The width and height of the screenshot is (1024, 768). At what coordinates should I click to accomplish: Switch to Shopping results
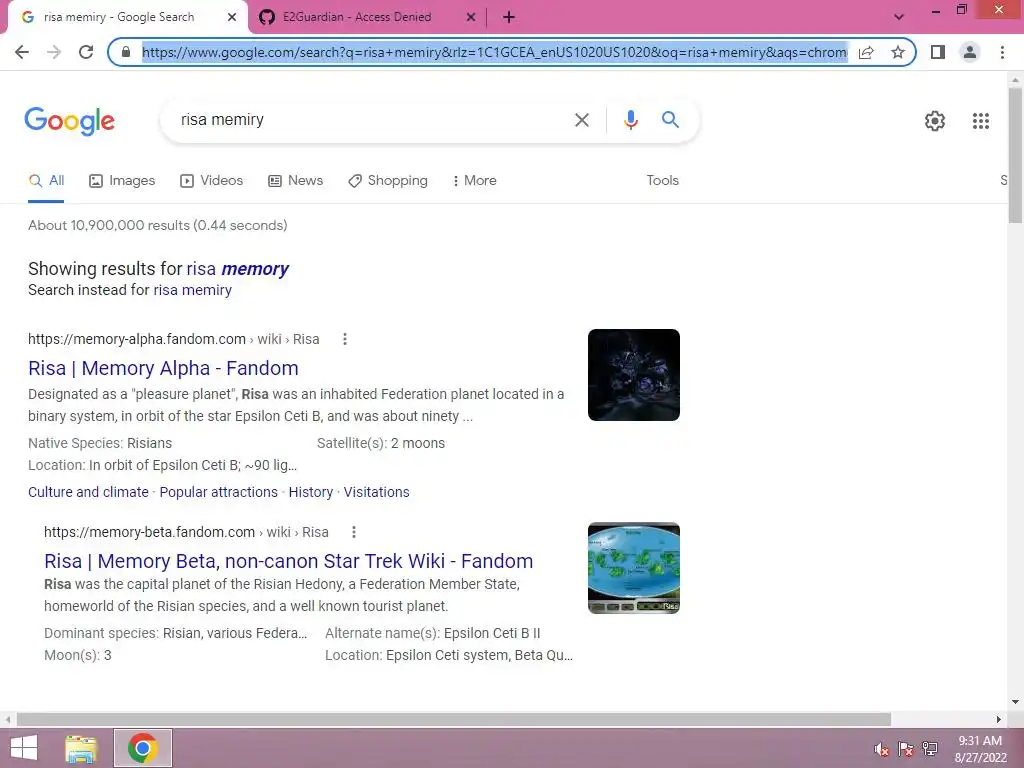click(x=388, y=181)
